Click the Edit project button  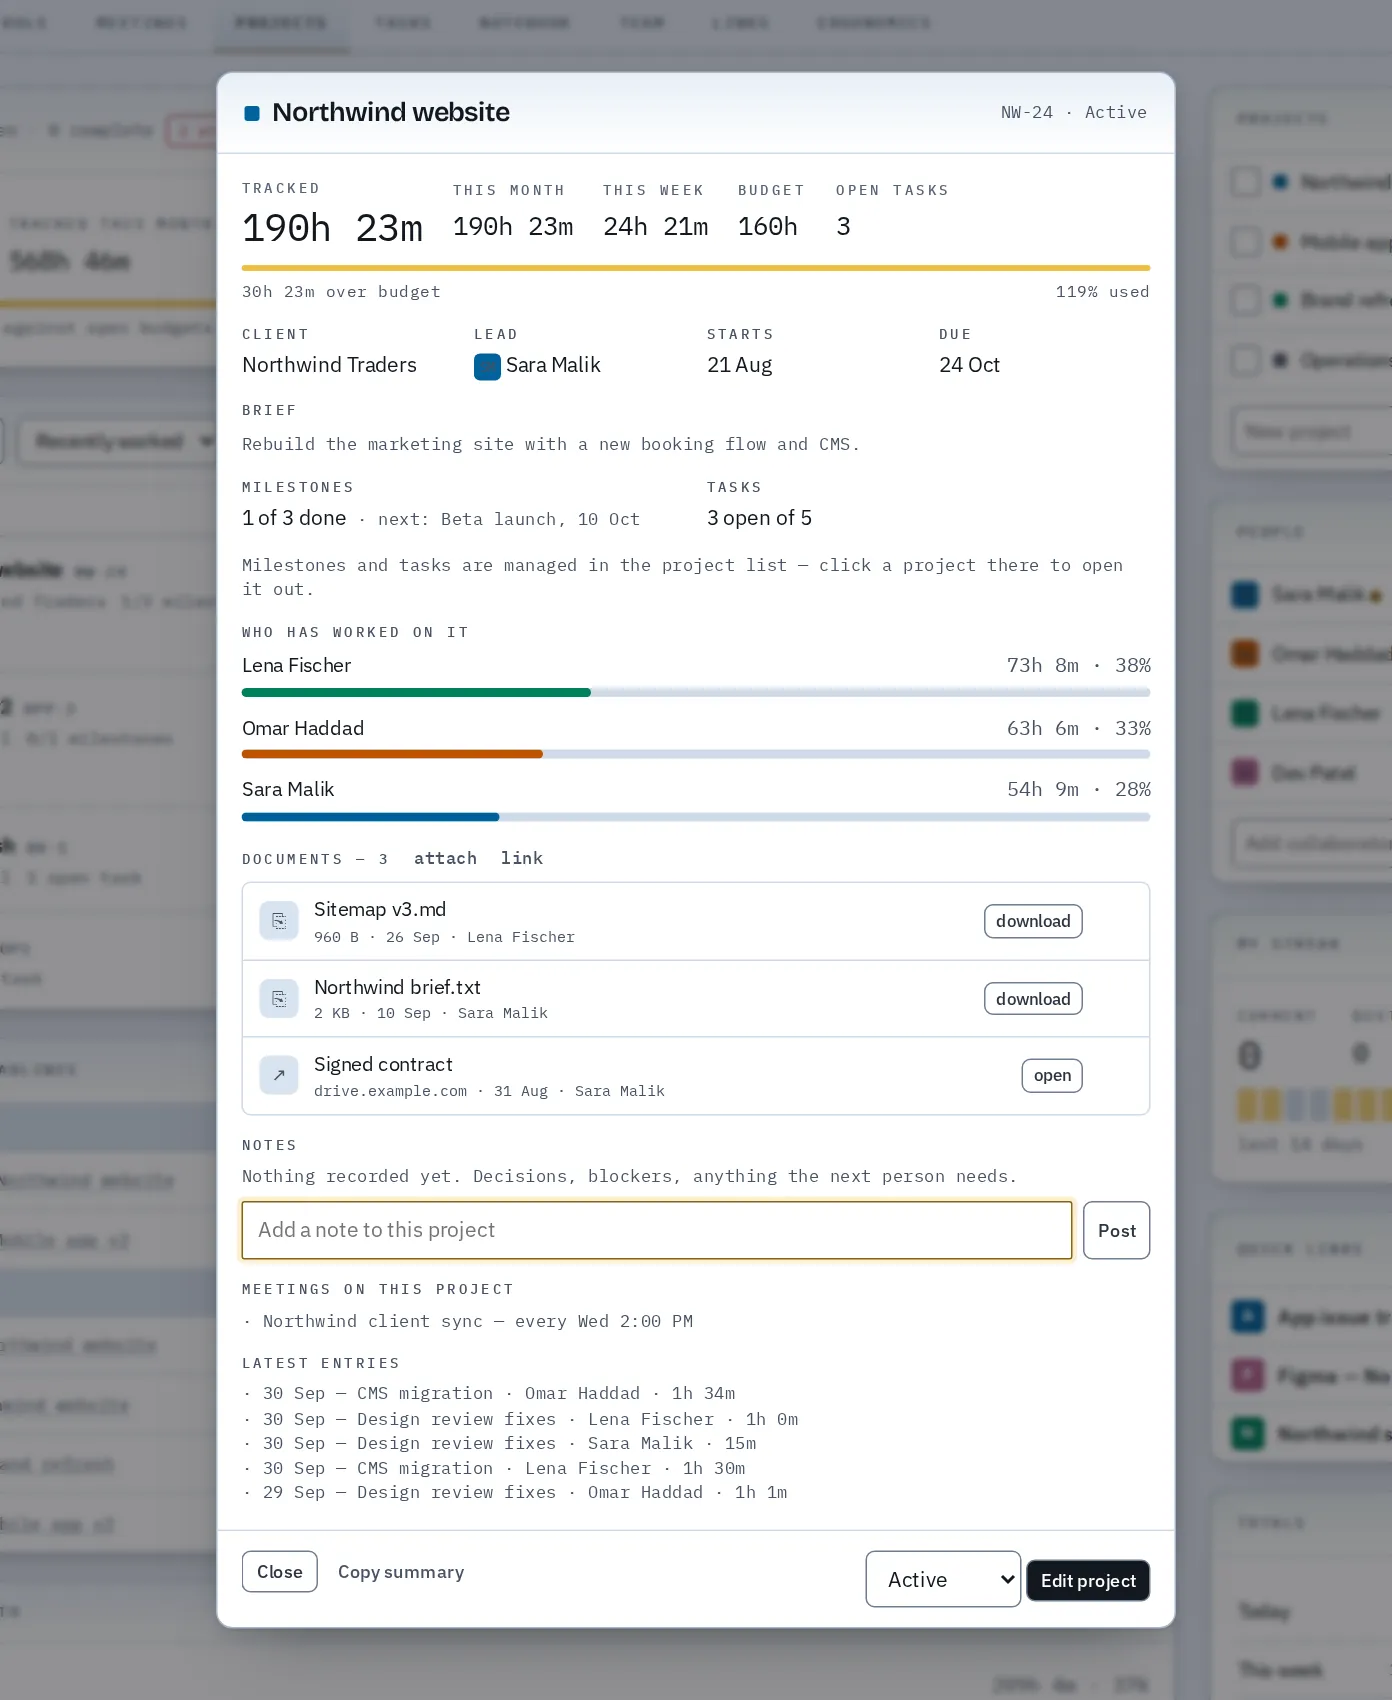(1088, 1580)
